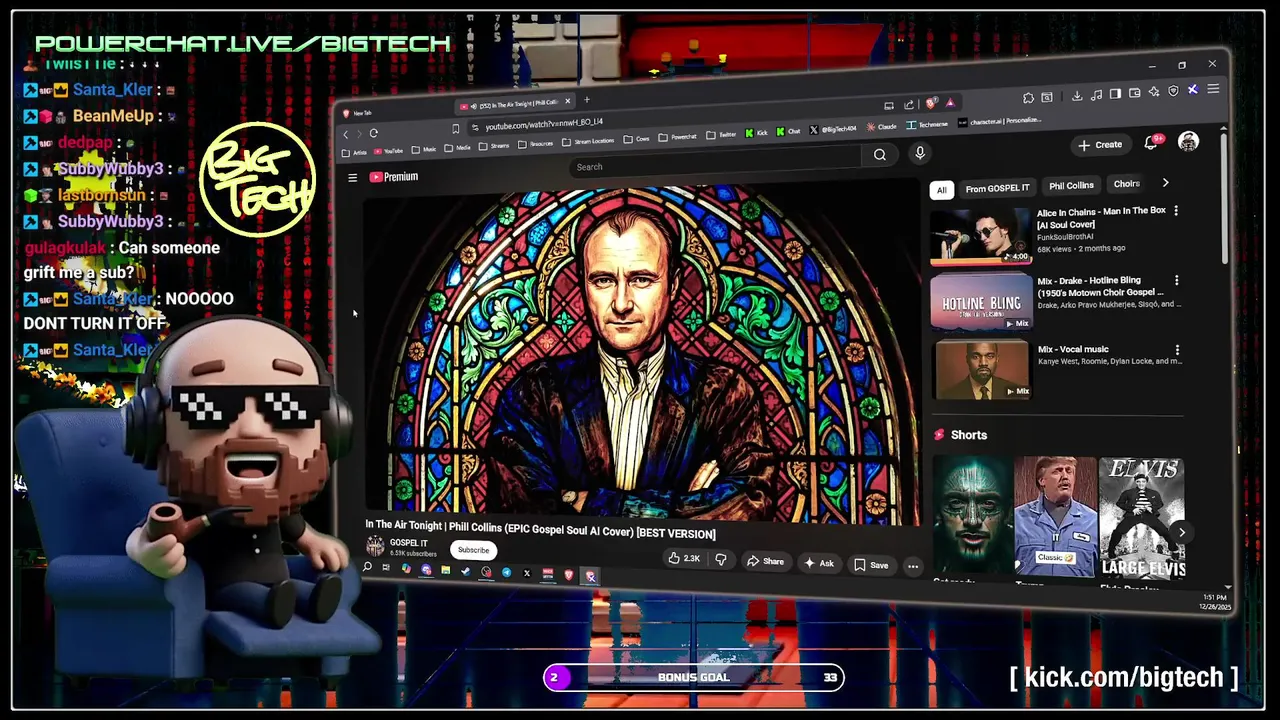Save the video with Save button

click(x=870, y=565)
